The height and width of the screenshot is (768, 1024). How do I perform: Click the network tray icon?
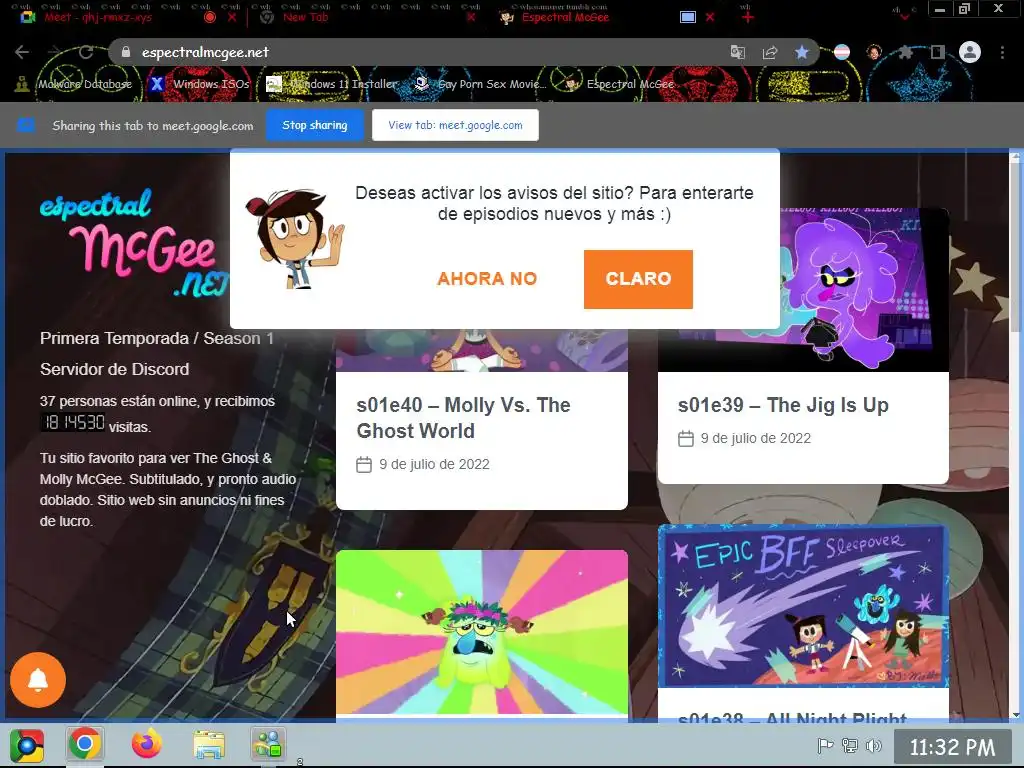coord(850,746)
